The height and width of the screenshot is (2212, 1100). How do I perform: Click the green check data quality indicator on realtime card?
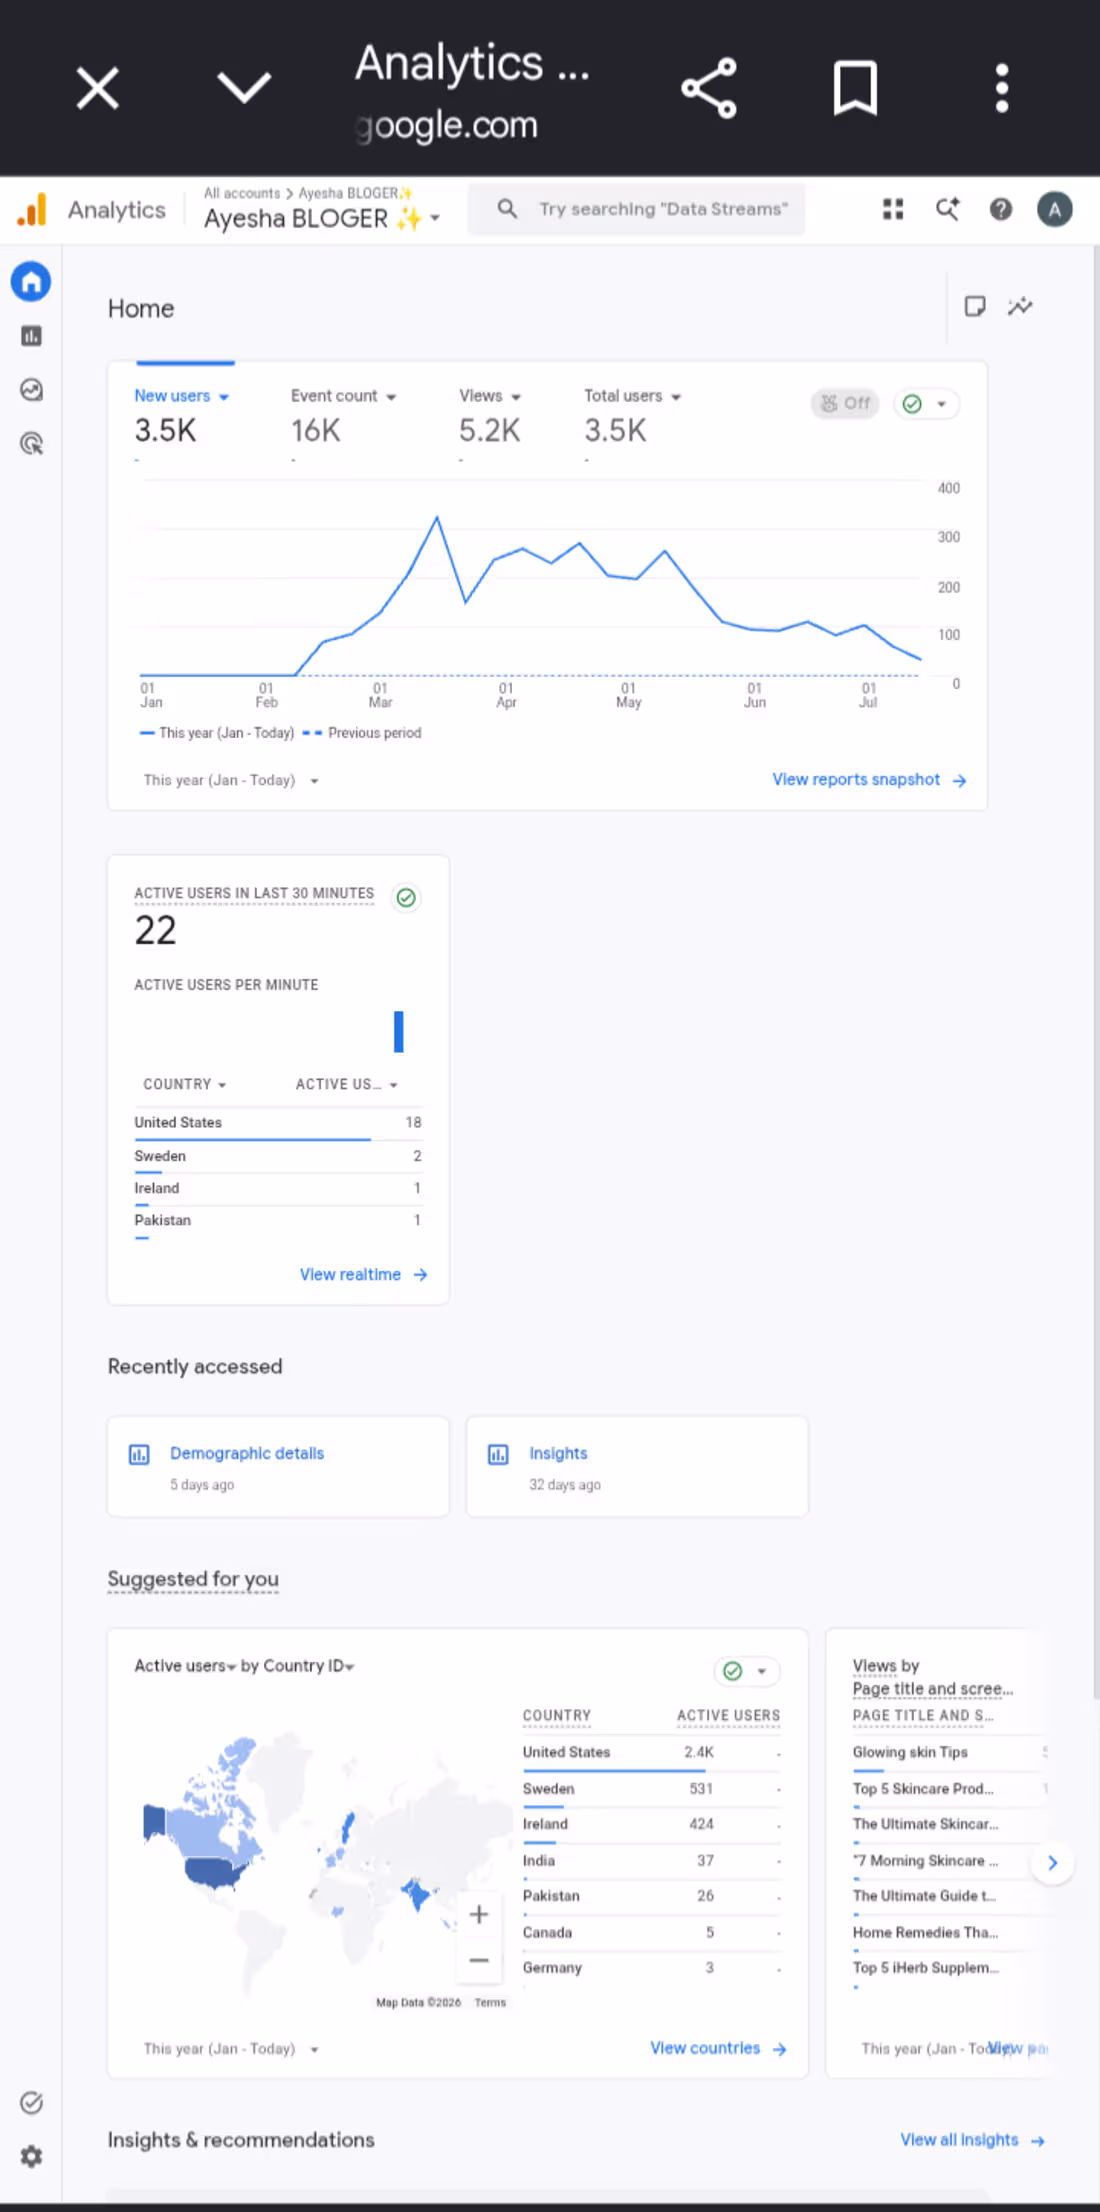tap(406, 898)
